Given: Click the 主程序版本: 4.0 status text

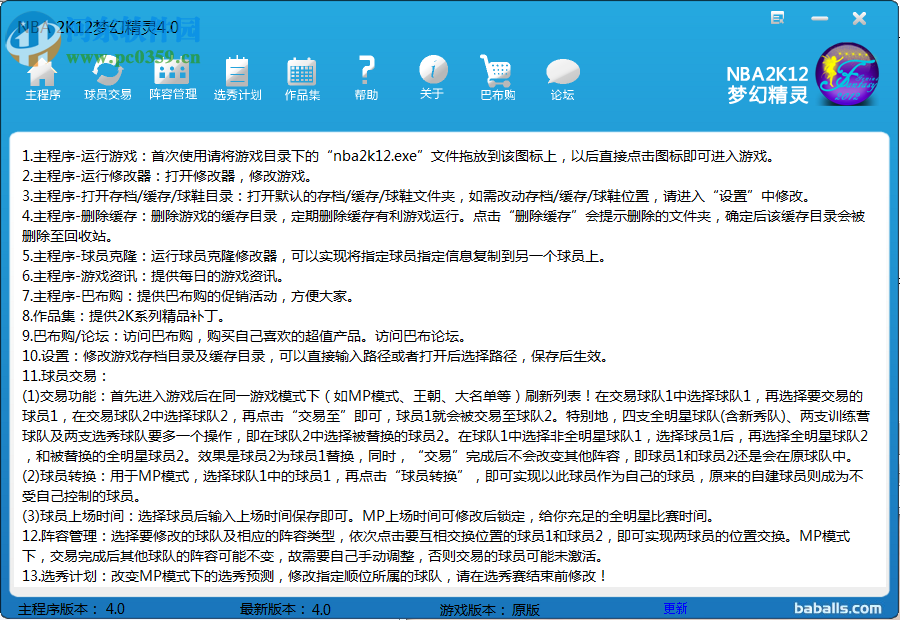Looking at the screenshot, I should 72,609.
